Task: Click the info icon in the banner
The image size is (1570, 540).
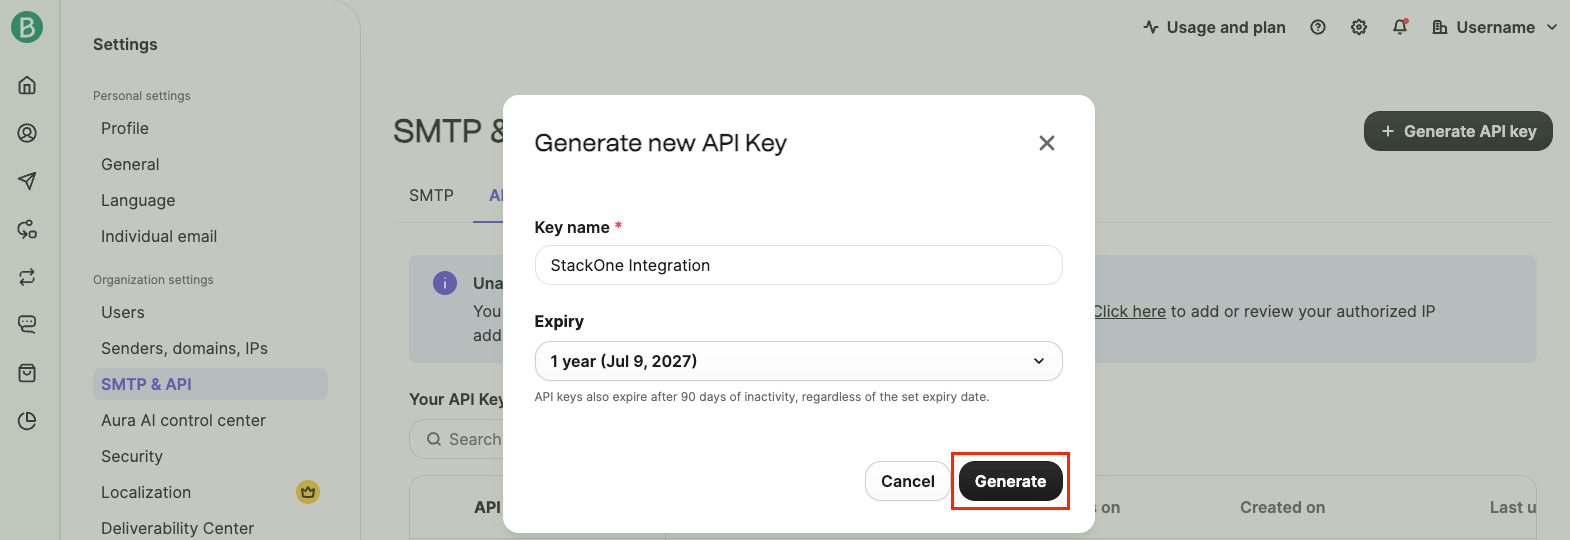Action: pos(445,283)
